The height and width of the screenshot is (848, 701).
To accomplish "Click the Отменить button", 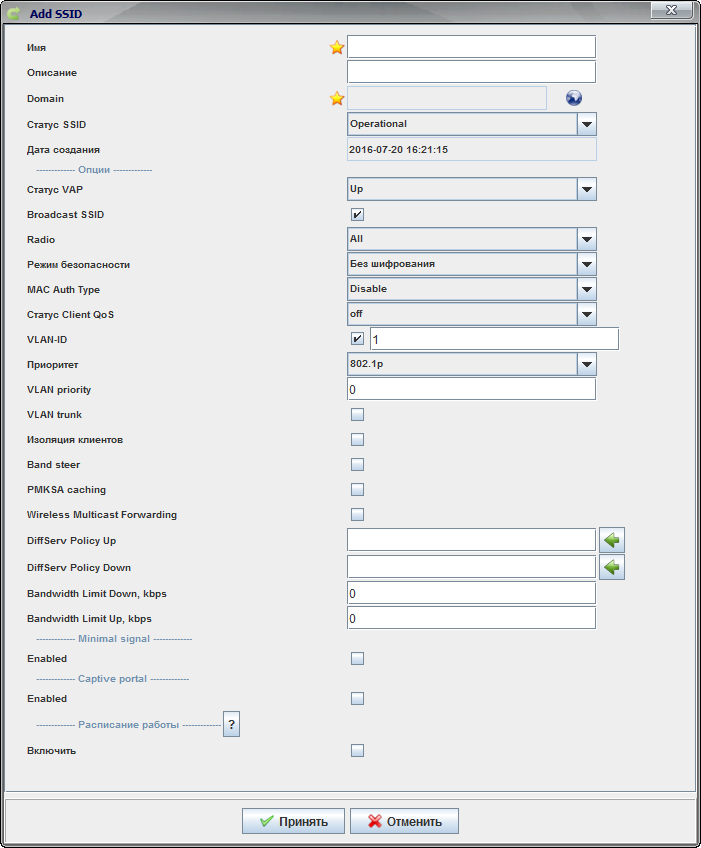I will (404, 821).
